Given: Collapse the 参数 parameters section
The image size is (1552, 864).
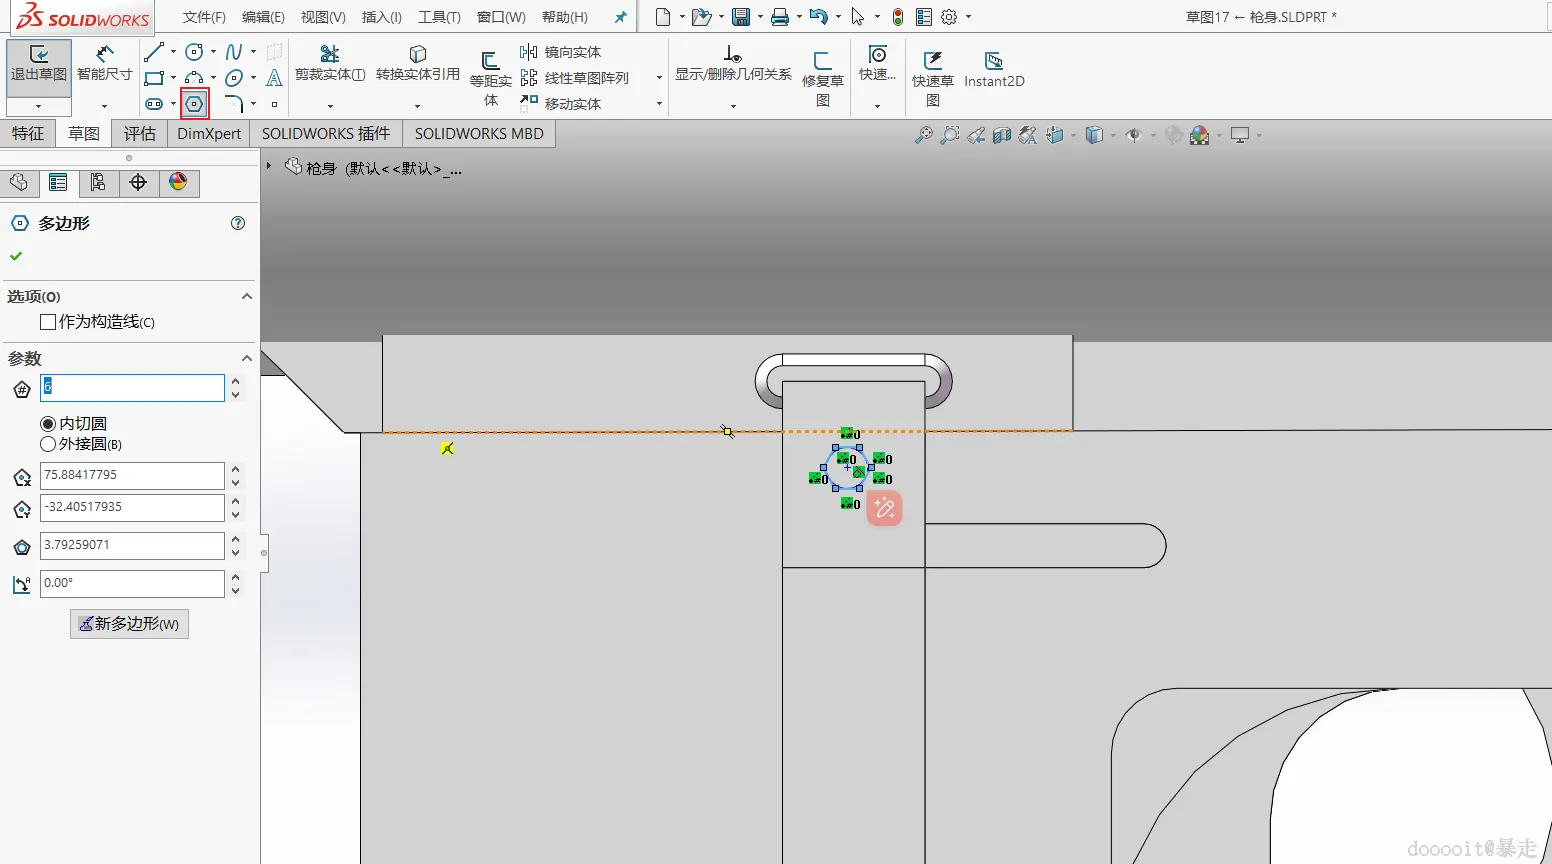Looking at the screenshot, I should 247,359.
